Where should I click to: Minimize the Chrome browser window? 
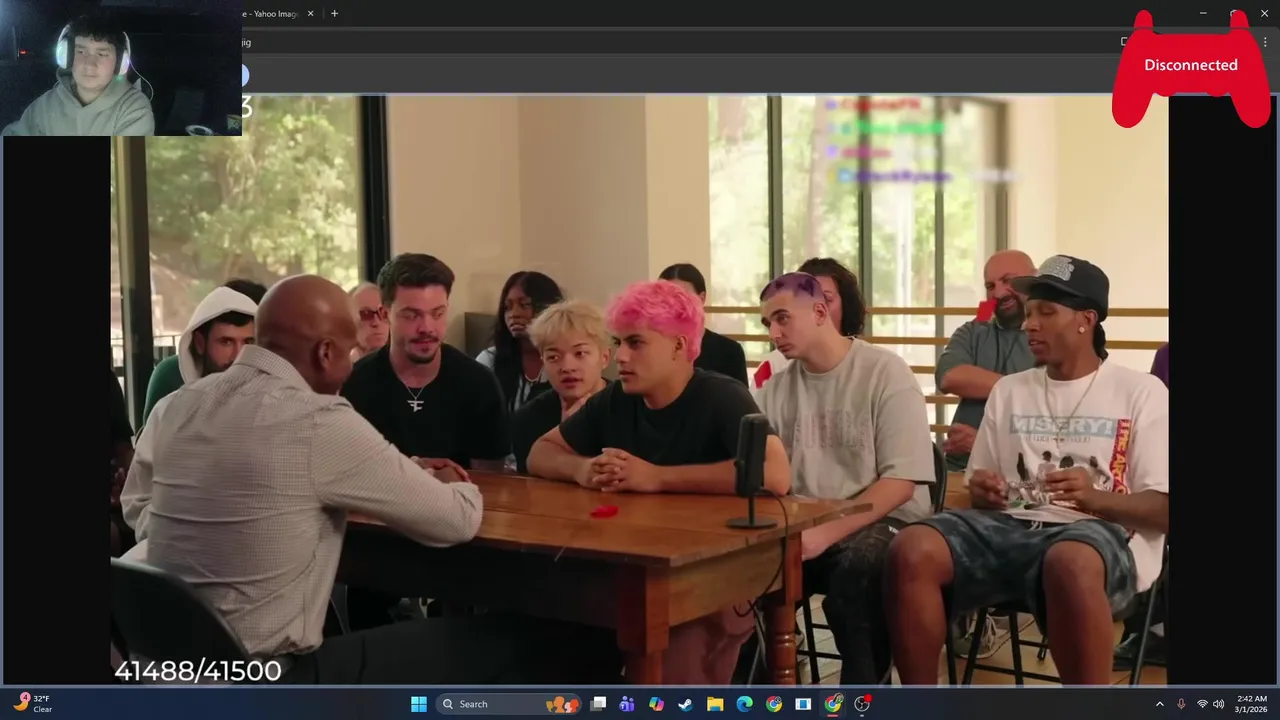click(1203, 13)
